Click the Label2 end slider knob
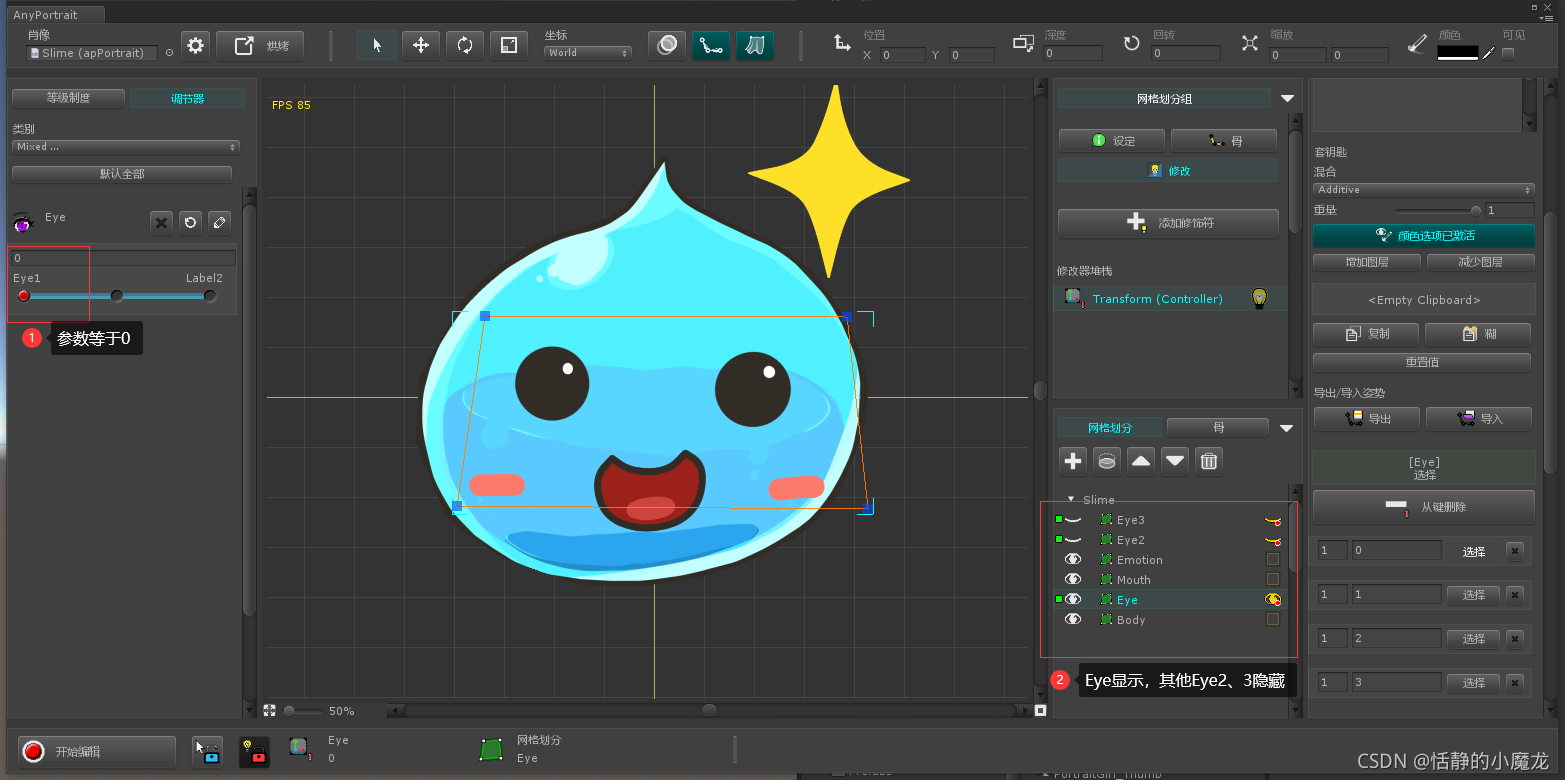Image resolution: width=1565 pixels, height=780 pixels. (x=210, y=296)
